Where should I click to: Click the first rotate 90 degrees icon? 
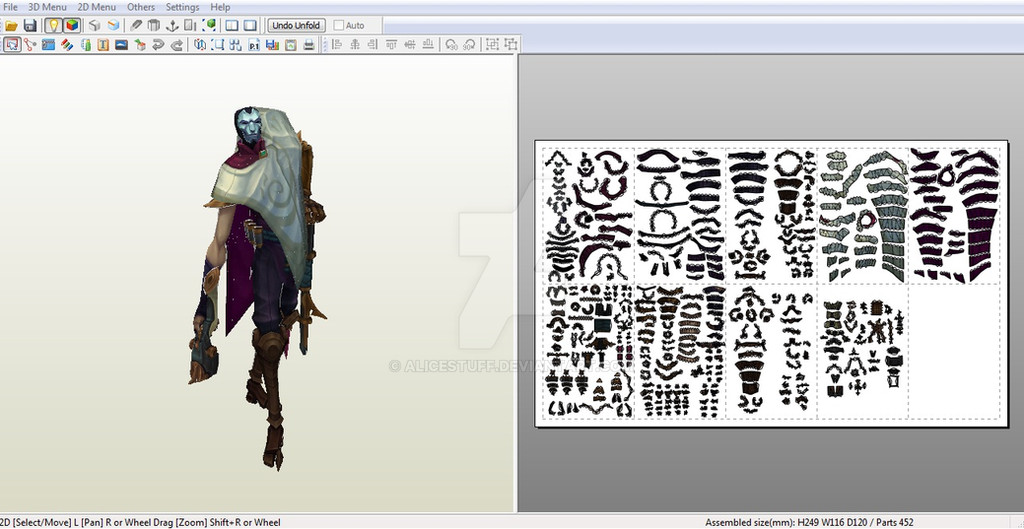(x=451, y=44)
